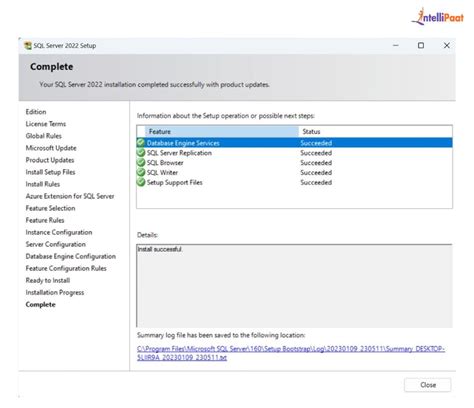This screenshot has width=474, height=408.
Task: Click green check icon beside SQL Writer
Action: [141, 172]
